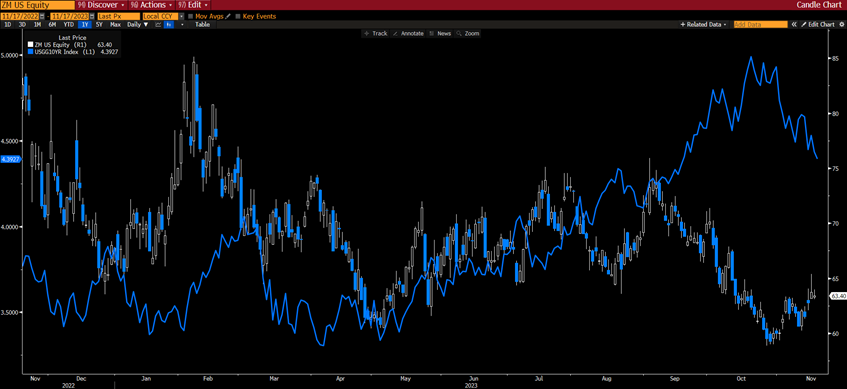Click the end date field 11/17/2023
Viewport: 847px width, 389px height.
69,17
